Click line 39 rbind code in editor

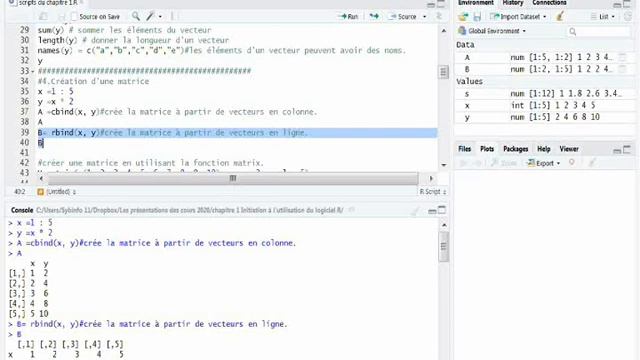point(173,133)
